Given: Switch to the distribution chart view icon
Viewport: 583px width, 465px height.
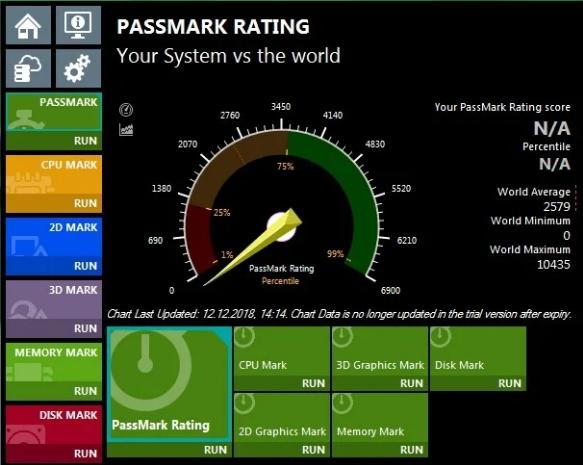Looking at the screenshot, I should (126, 129).
